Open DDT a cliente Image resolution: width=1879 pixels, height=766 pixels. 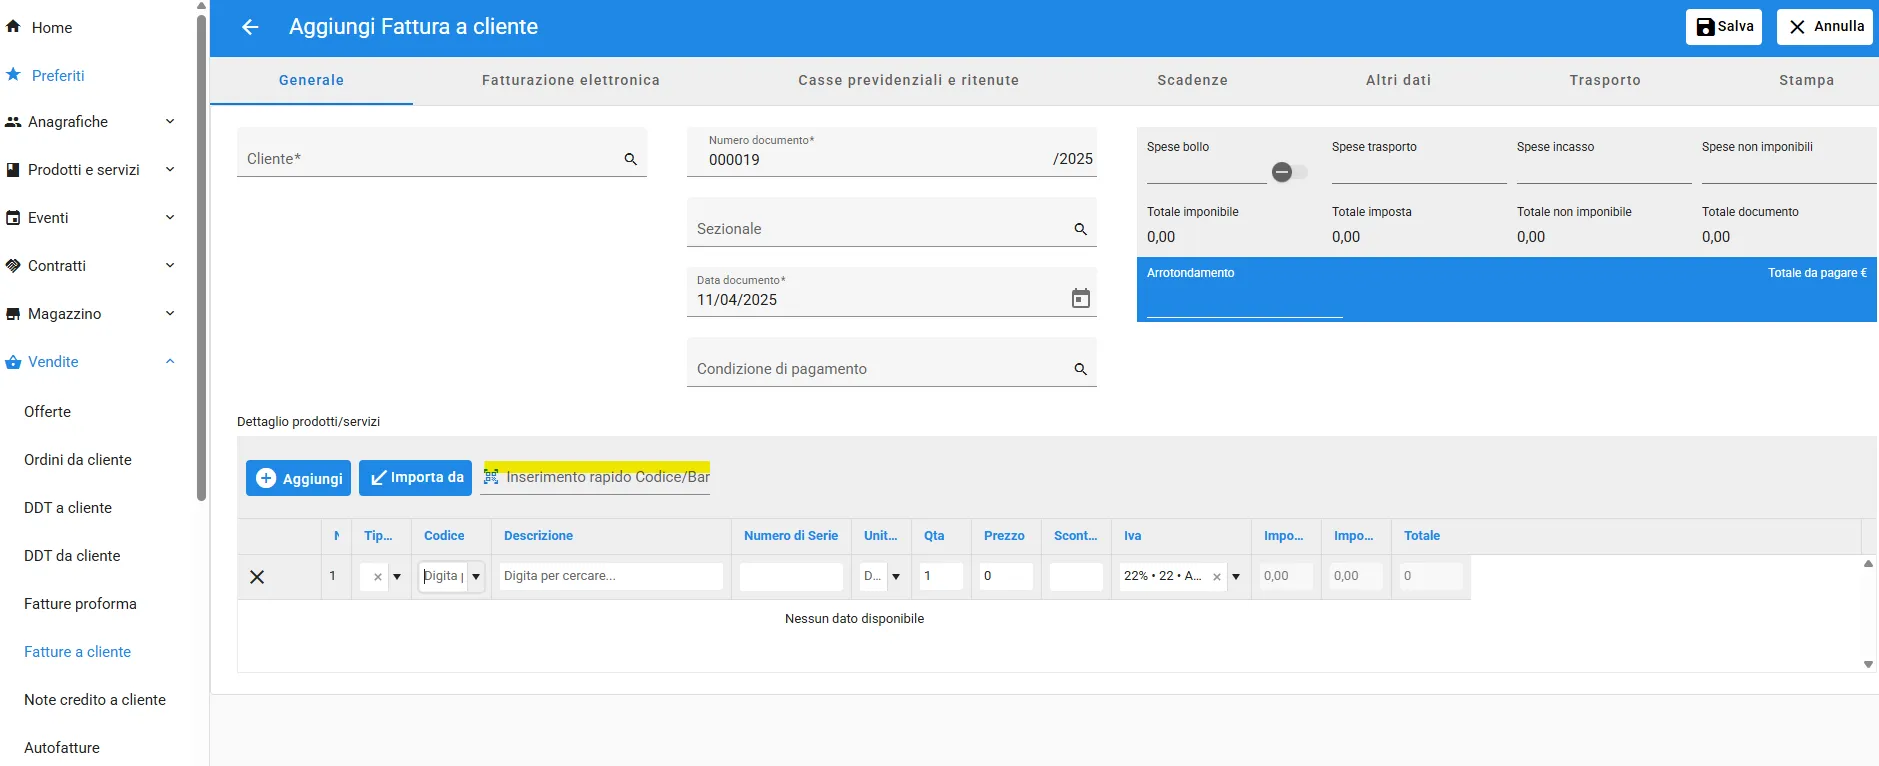click(x=68, y=508)
